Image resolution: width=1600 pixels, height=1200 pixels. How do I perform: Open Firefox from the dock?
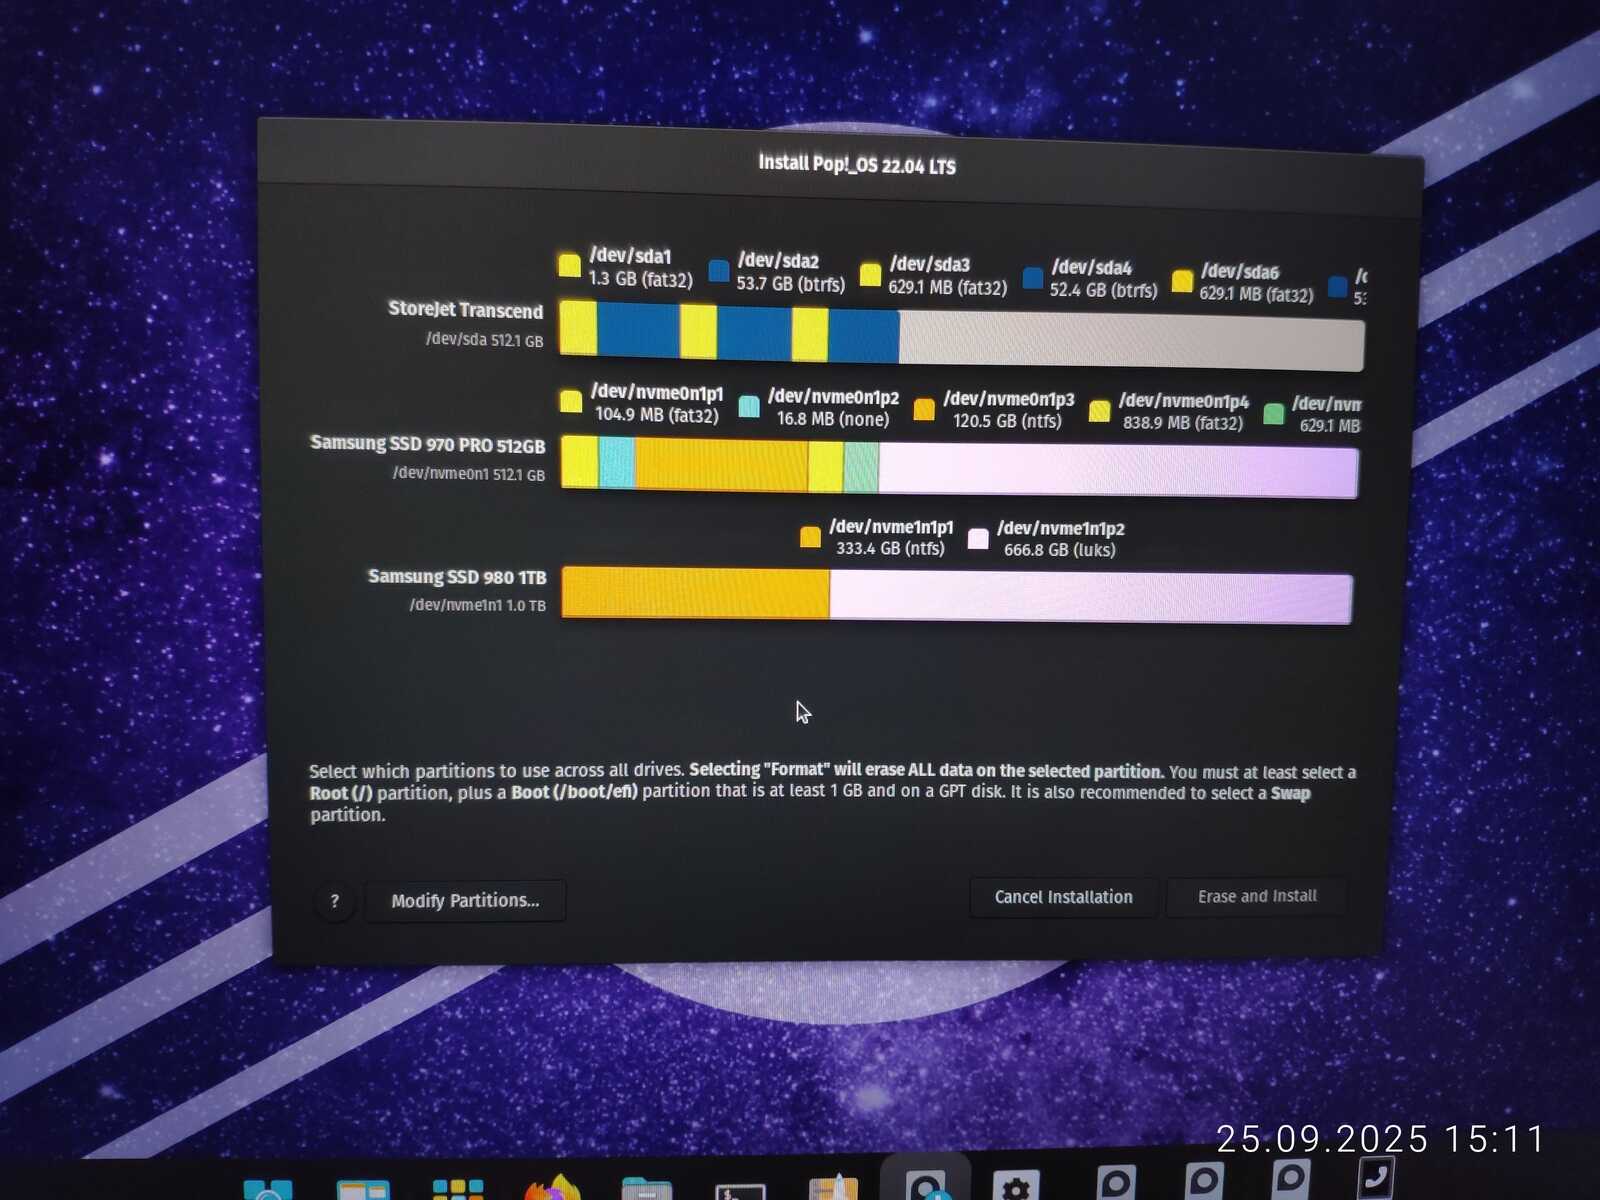tap(553, 1187)
